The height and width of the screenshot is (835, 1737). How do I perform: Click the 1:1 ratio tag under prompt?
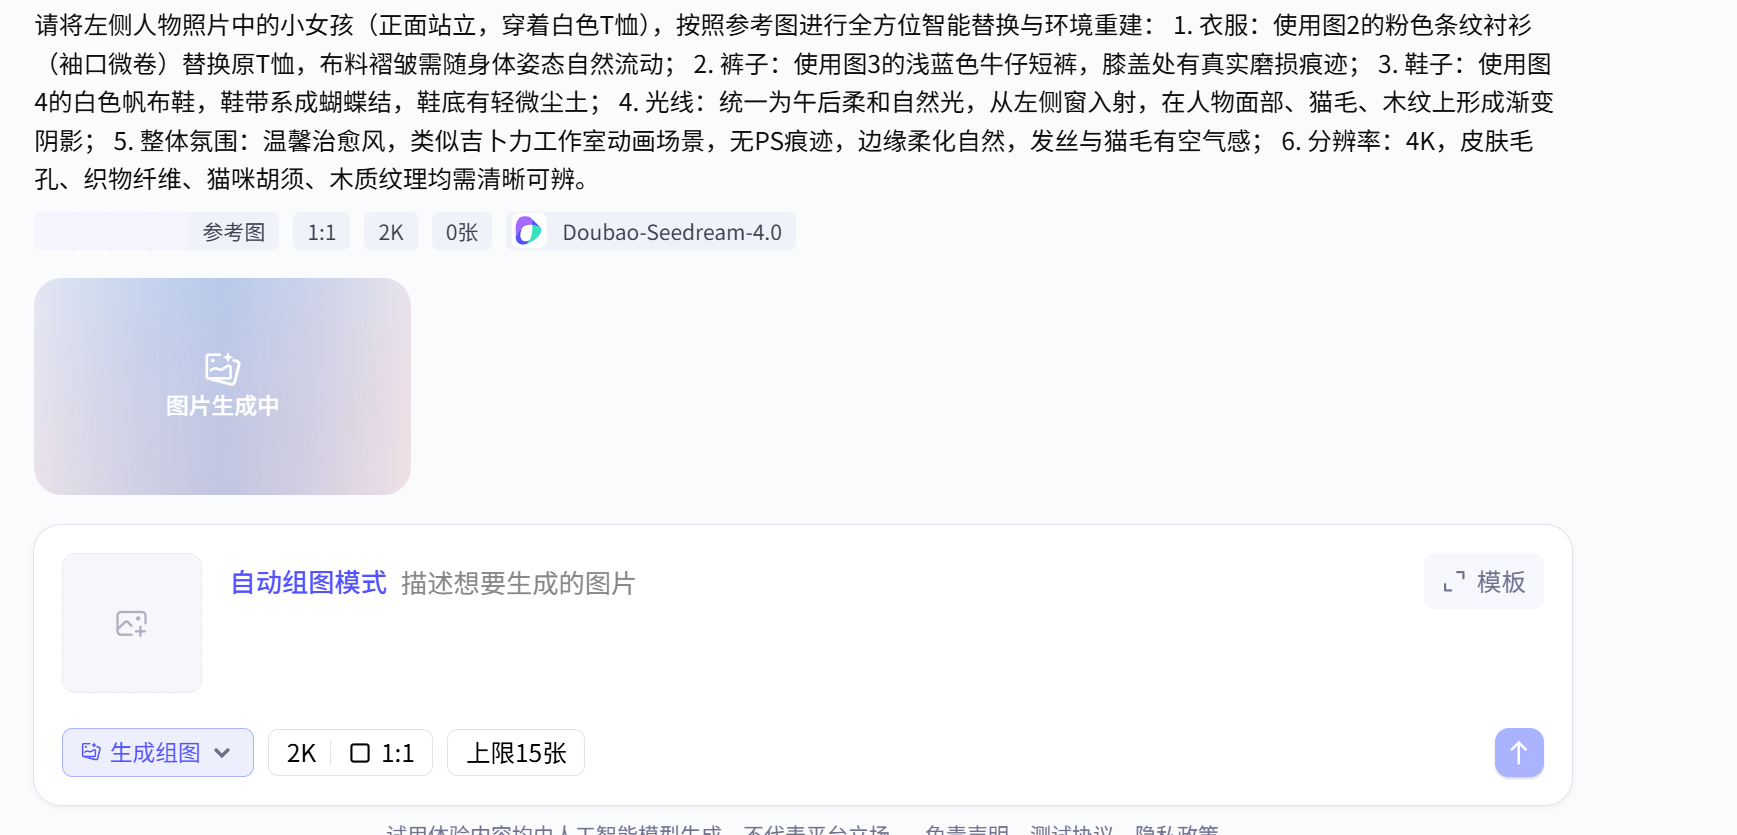tap(321, 232)
